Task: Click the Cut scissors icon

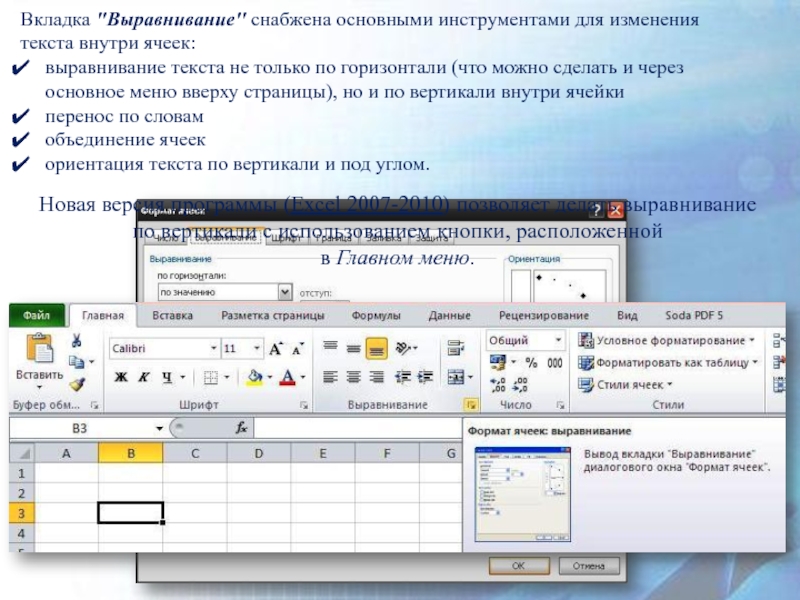Action: click(75, 342)
